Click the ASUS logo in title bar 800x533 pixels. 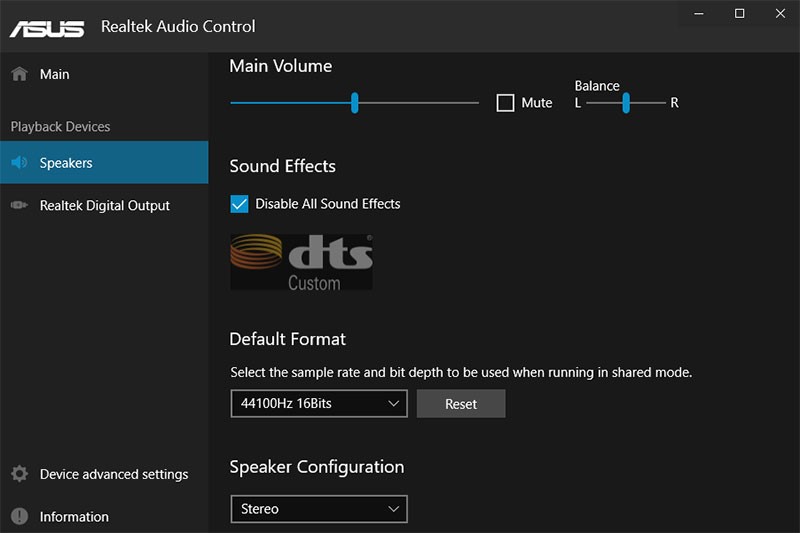(47, 29)
